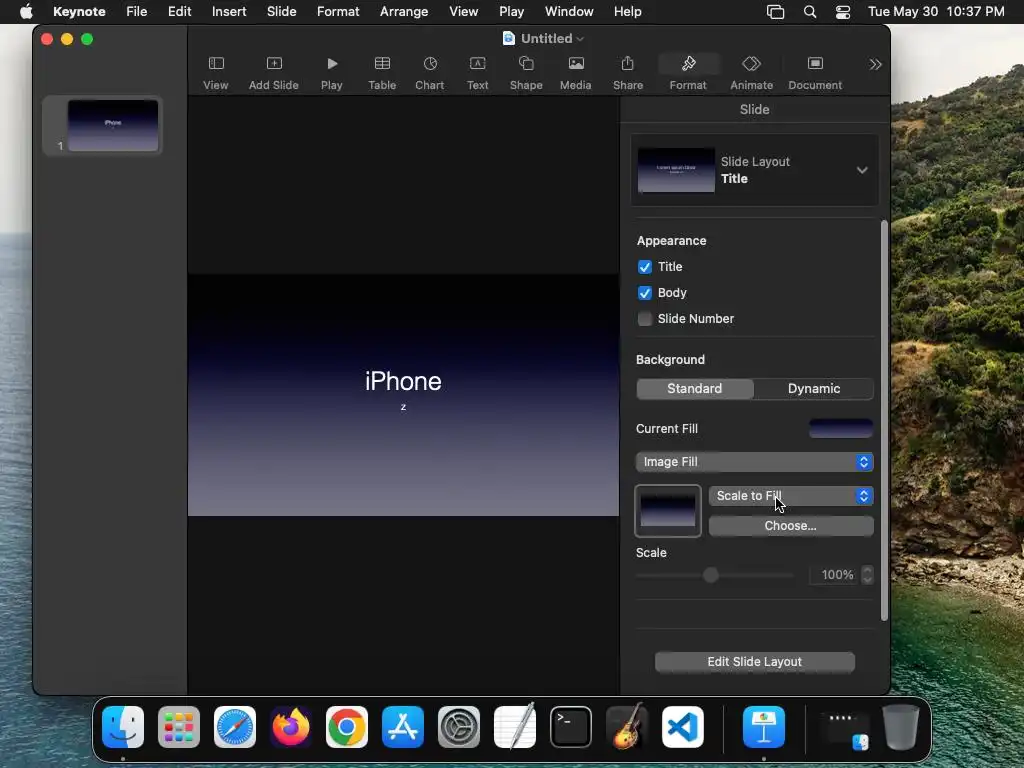Open the Slide menu

(281, 12)
